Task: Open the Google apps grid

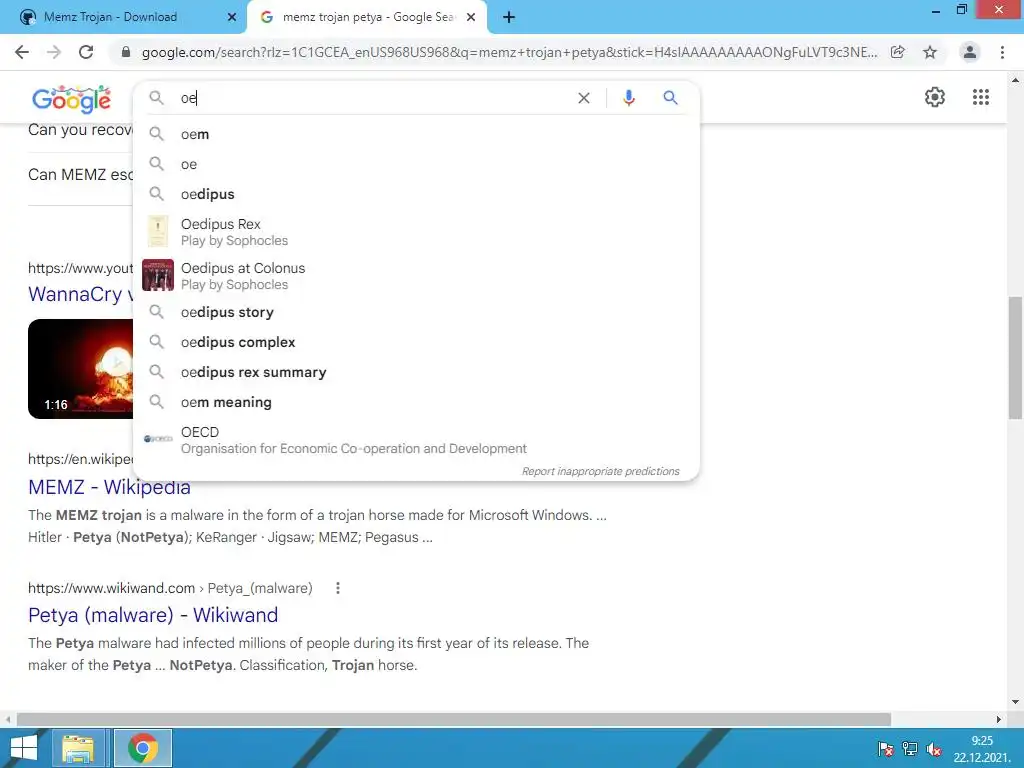Action: pyautogui.click(x=980, y=97)
